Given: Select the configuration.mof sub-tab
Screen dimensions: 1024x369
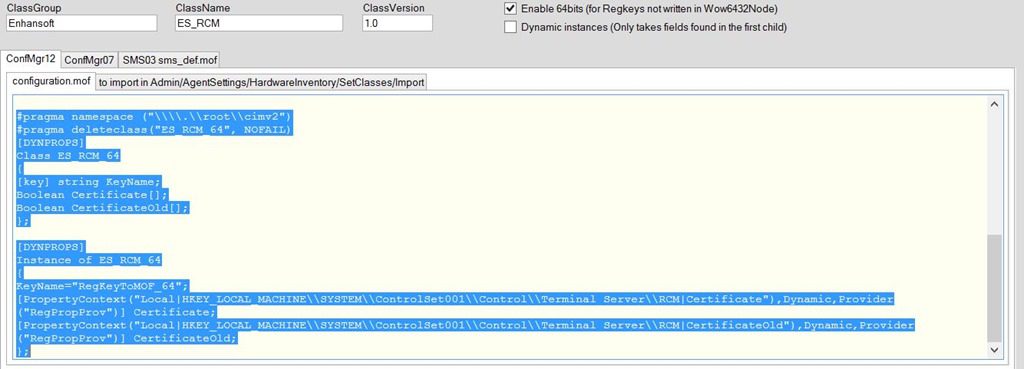Looking at the screenshot, I should [x=51, y=82].
